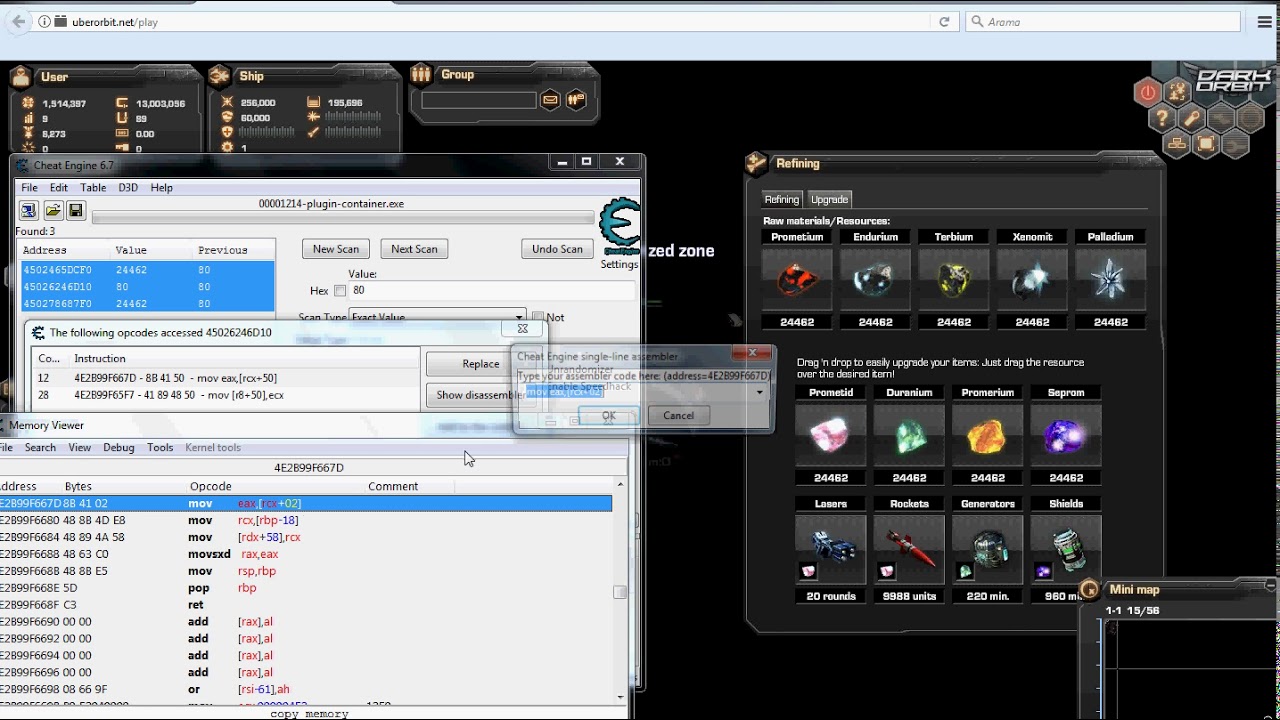Click the Group members message icon

click(576, 100)
